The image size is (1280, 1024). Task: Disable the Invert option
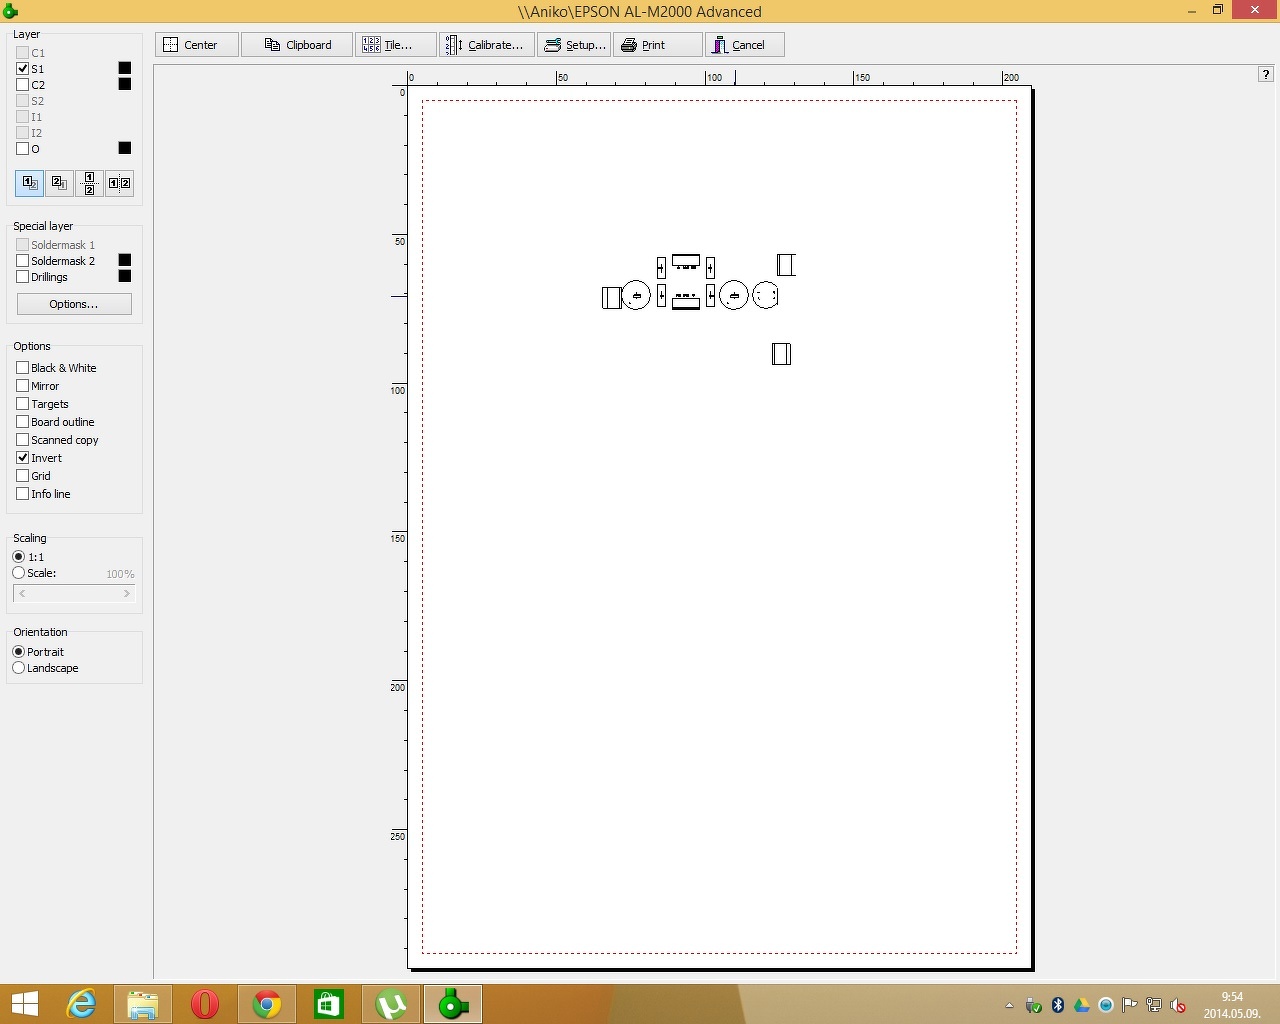[22, 458]
